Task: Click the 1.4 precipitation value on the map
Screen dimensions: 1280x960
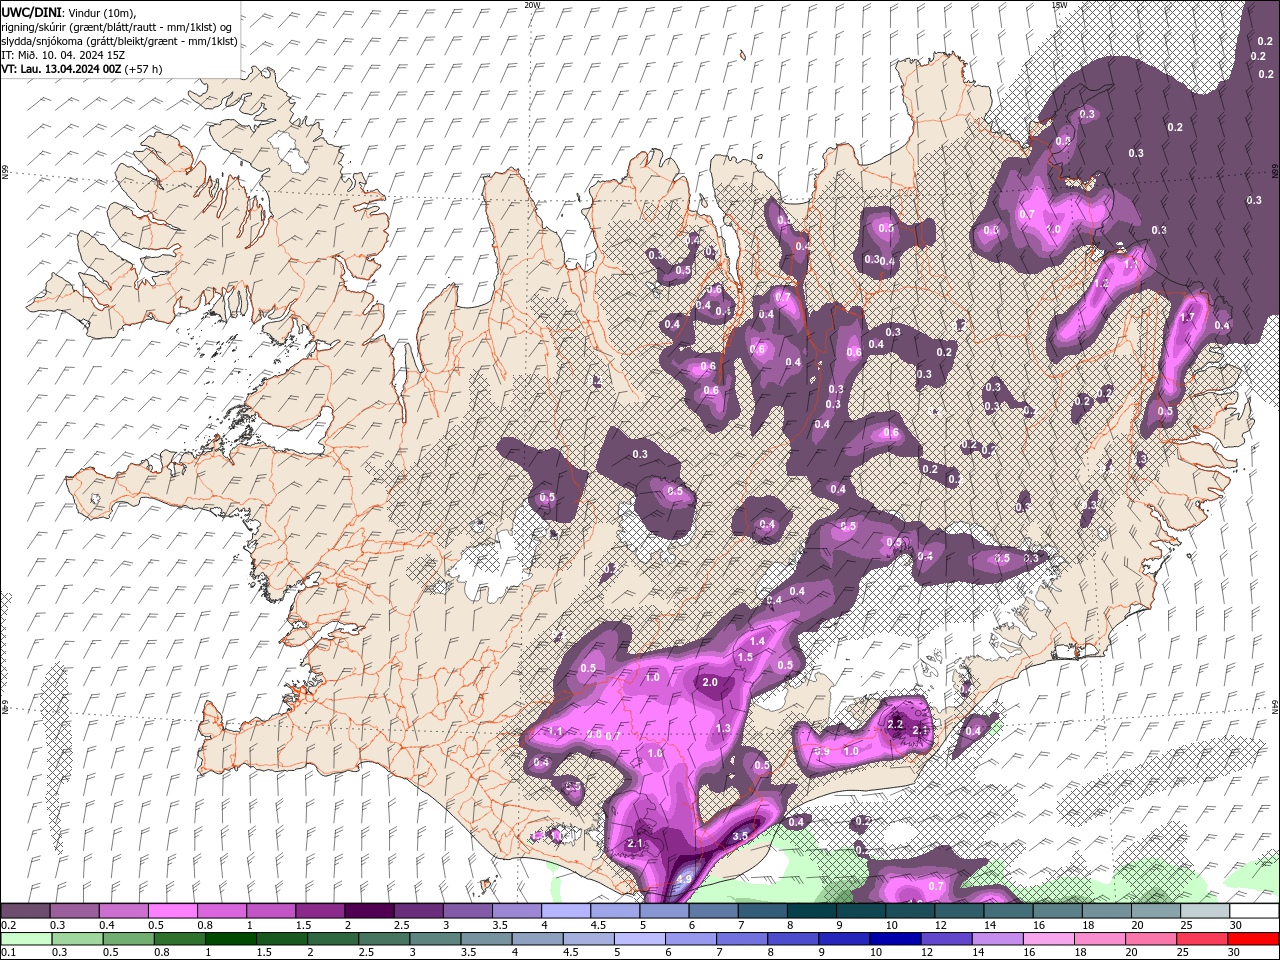Action: (x=757, y=641)
